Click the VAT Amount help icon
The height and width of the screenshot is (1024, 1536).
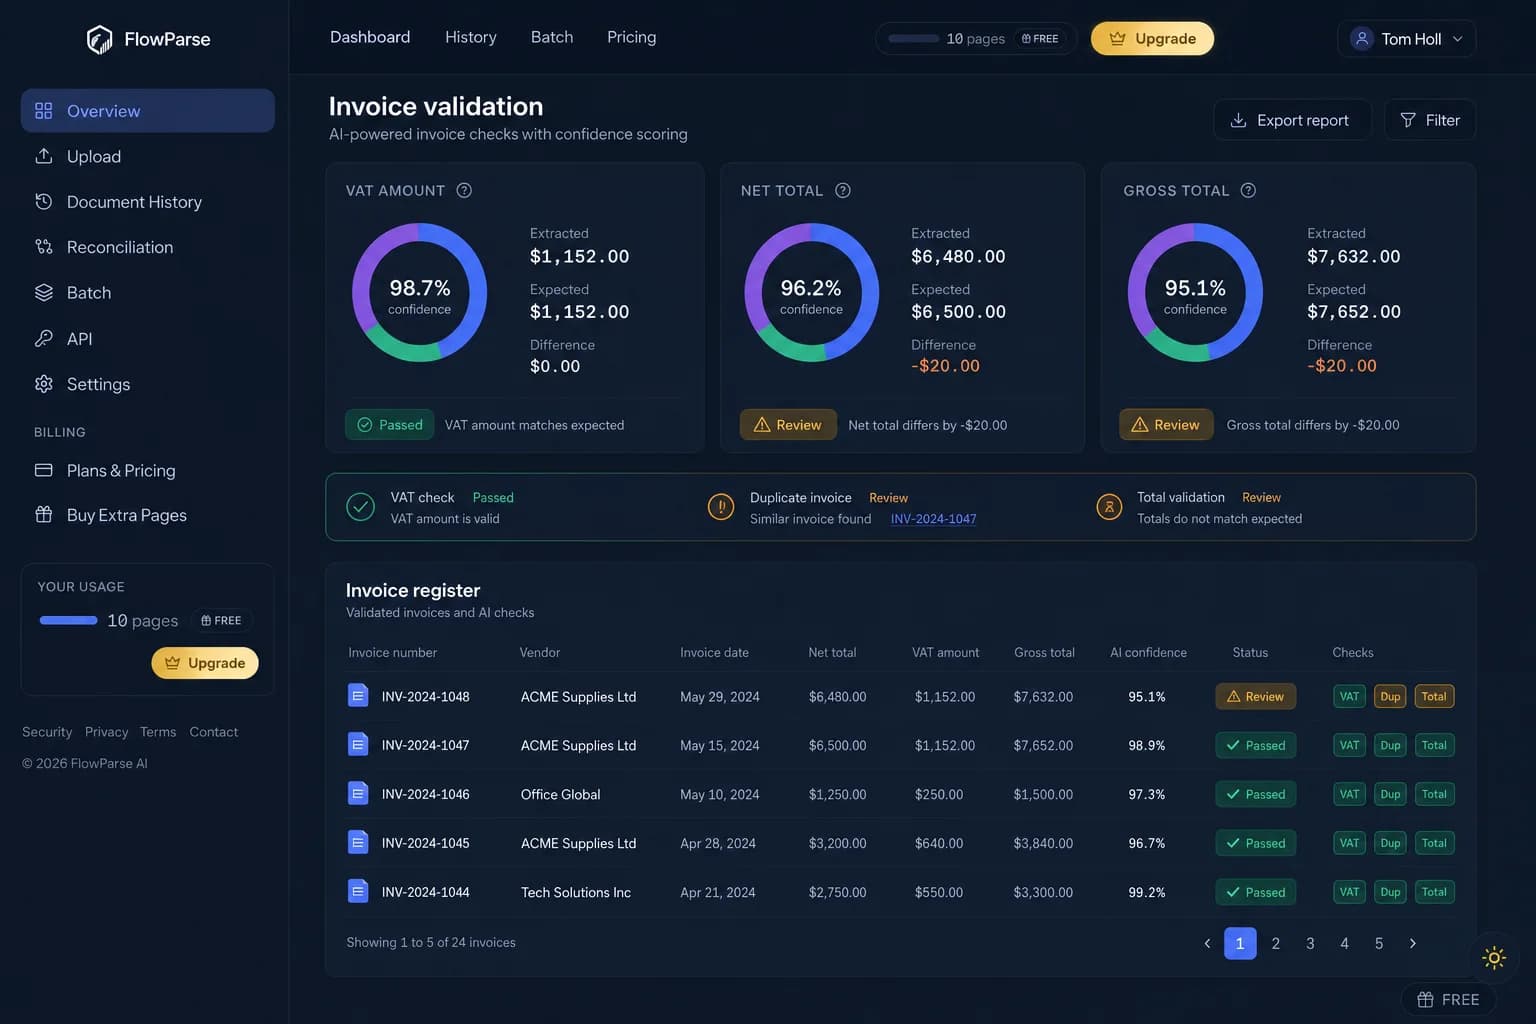(x=464, y=190)
